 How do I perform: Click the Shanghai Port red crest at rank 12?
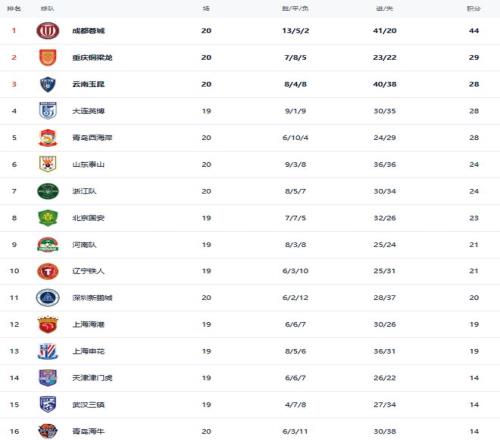click(48, 324)
